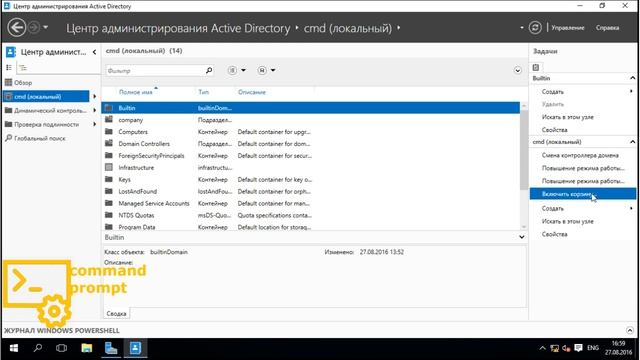
Task: Open the Справка menu
Action: (607, 28)
